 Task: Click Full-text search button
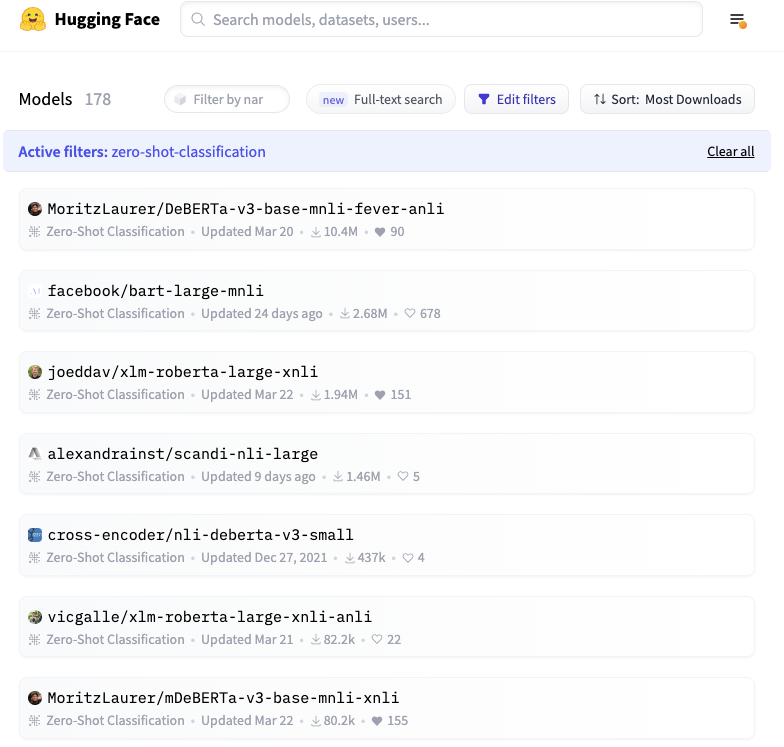(x=381, y=99)
